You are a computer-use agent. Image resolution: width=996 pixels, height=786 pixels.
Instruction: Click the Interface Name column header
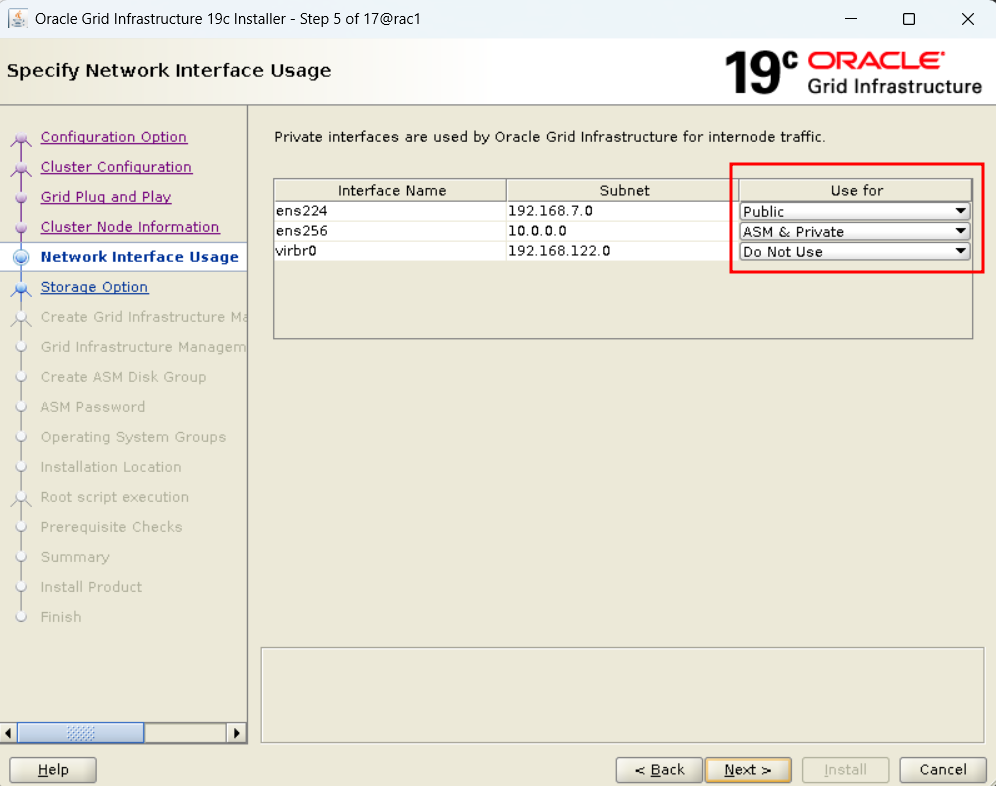click(391, 191)
